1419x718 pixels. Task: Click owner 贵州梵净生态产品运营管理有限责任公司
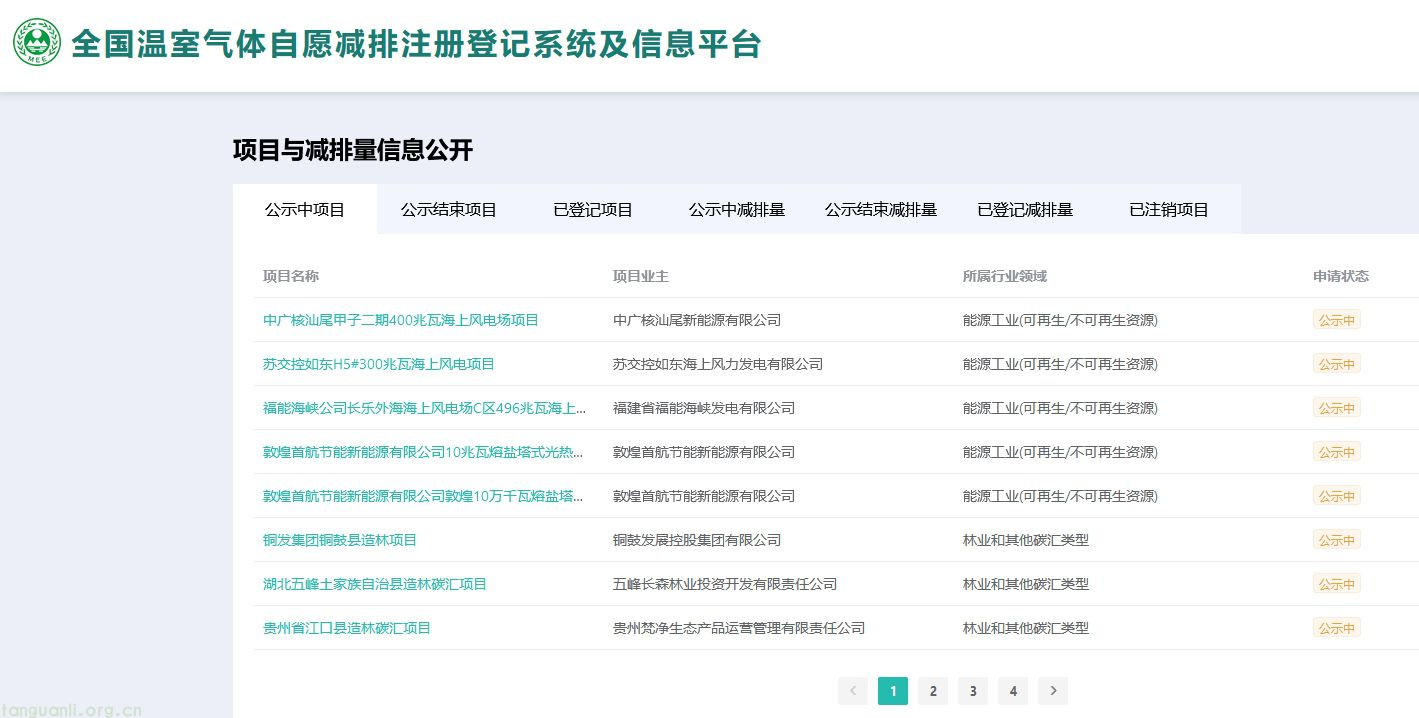739,628
